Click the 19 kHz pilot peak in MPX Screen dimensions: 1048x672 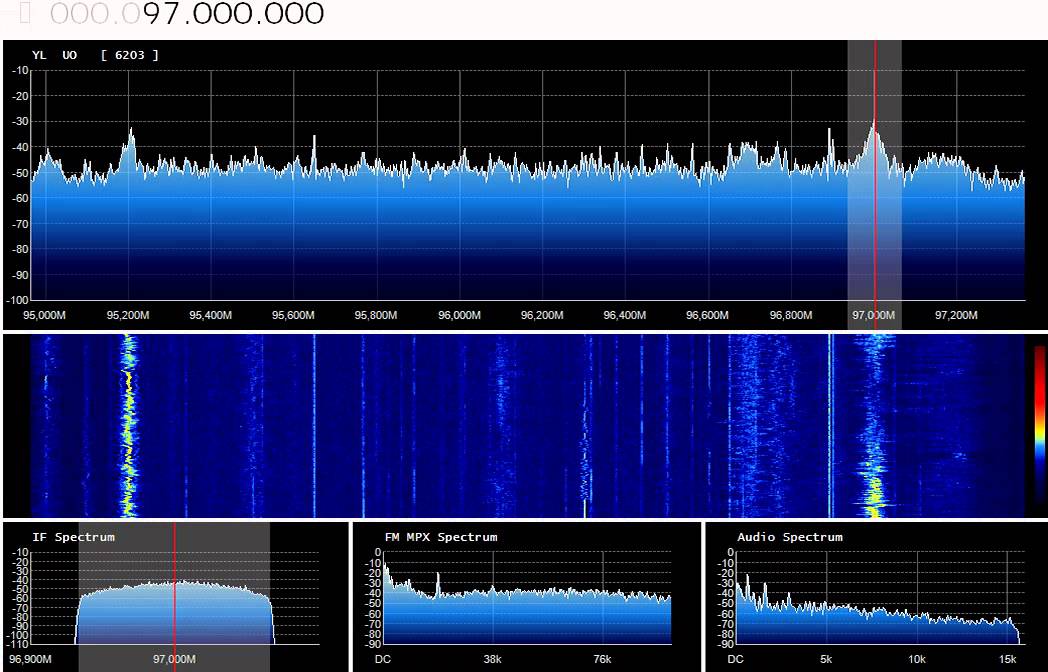(438, 583)
